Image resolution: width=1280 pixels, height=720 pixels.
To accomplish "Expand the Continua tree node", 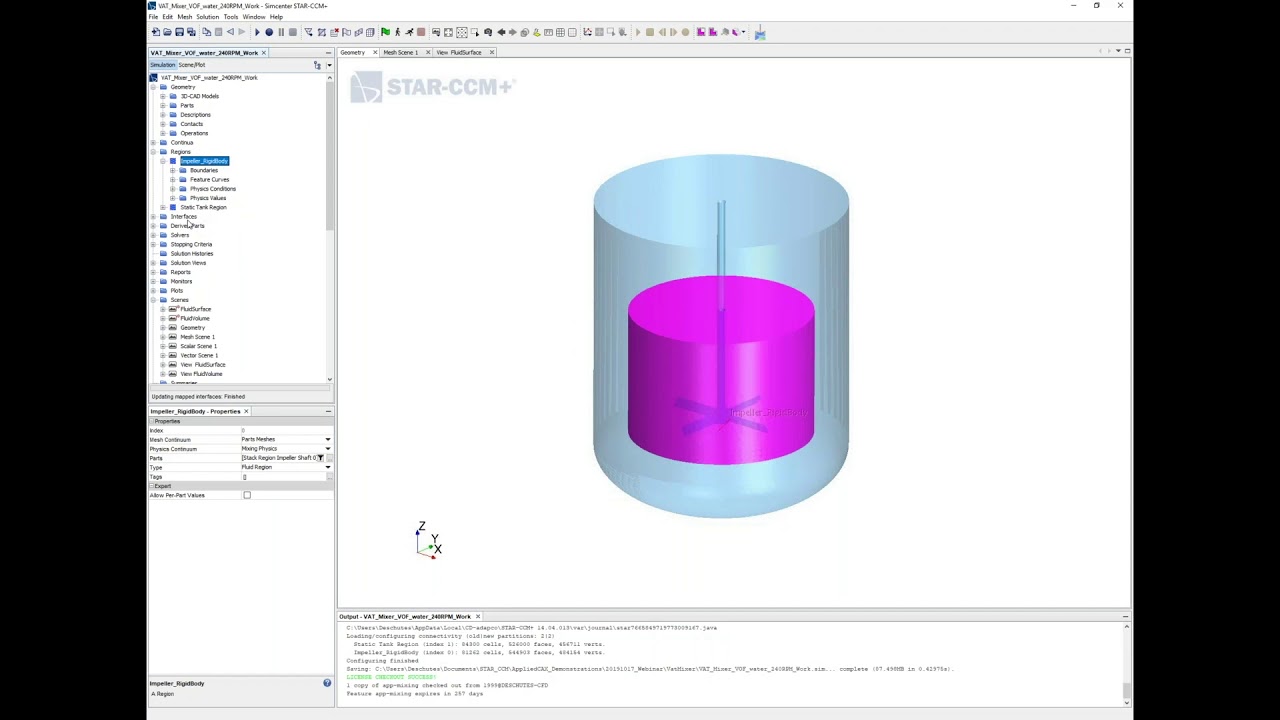I will tap(153, 142).
